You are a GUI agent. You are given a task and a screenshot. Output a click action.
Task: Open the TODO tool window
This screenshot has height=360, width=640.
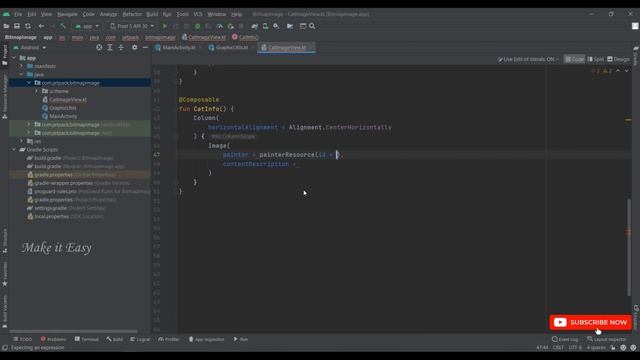click(x=22, y=339)
